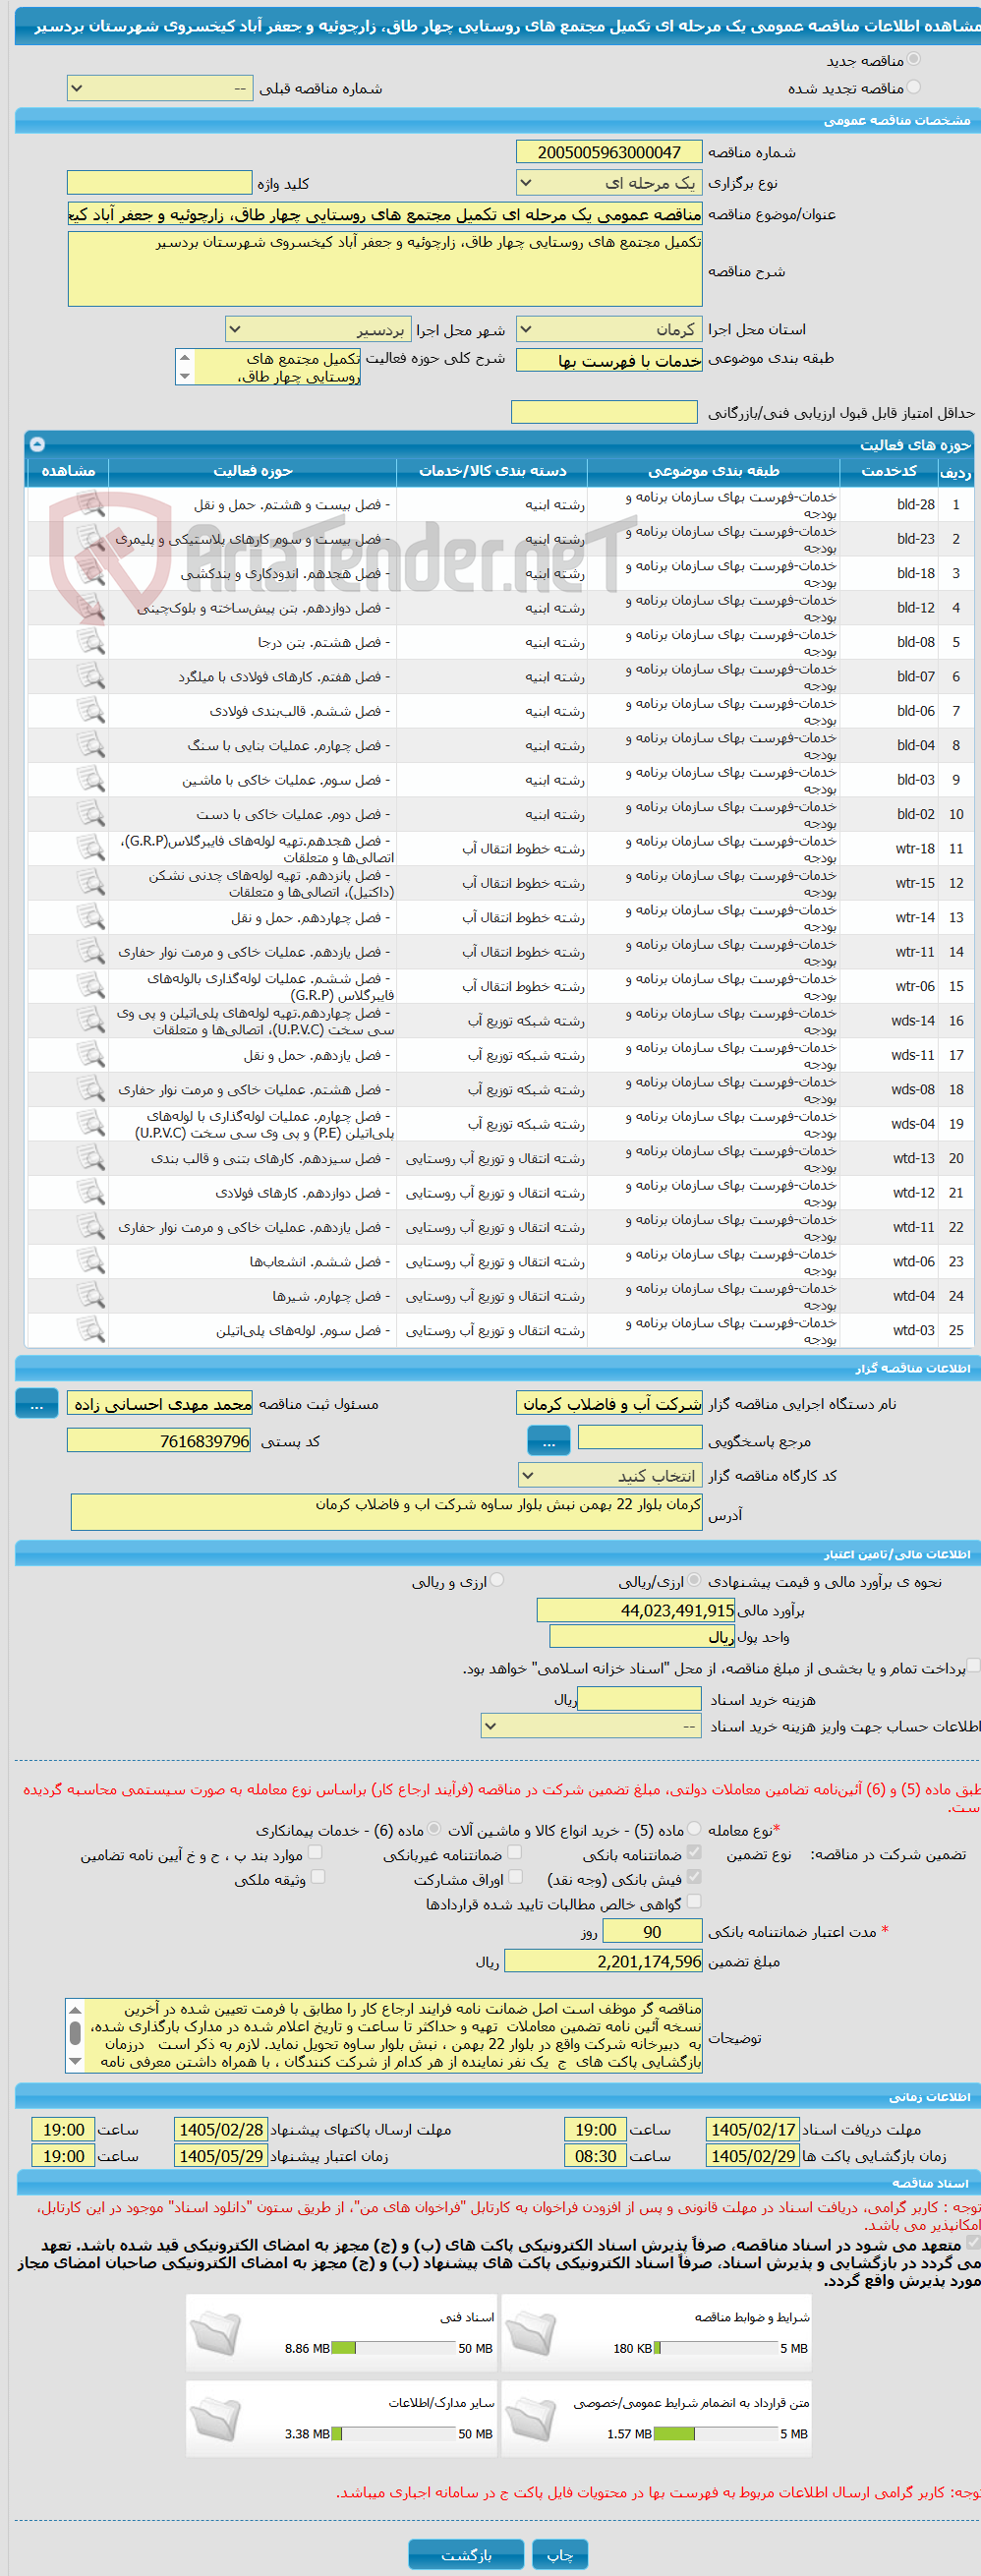
Task: Open view icon for row bld-02
Action: [91, 814]
